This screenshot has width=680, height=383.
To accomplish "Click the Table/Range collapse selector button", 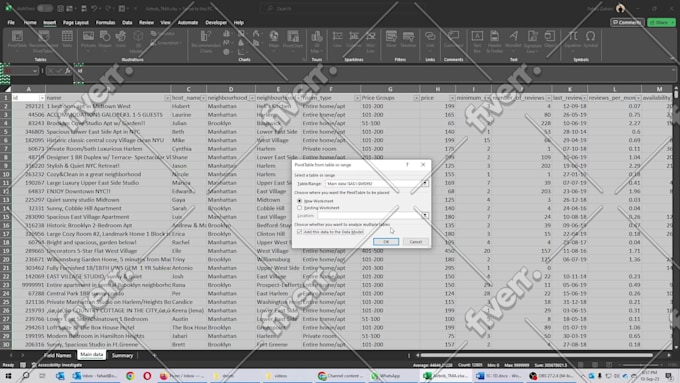I will pyautogui.click(x=425, y=183).
